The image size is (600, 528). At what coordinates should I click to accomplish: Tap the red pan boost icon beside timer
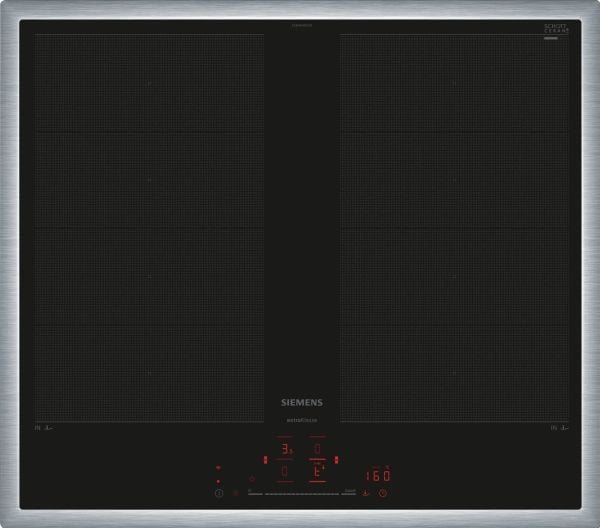point(365,493)
